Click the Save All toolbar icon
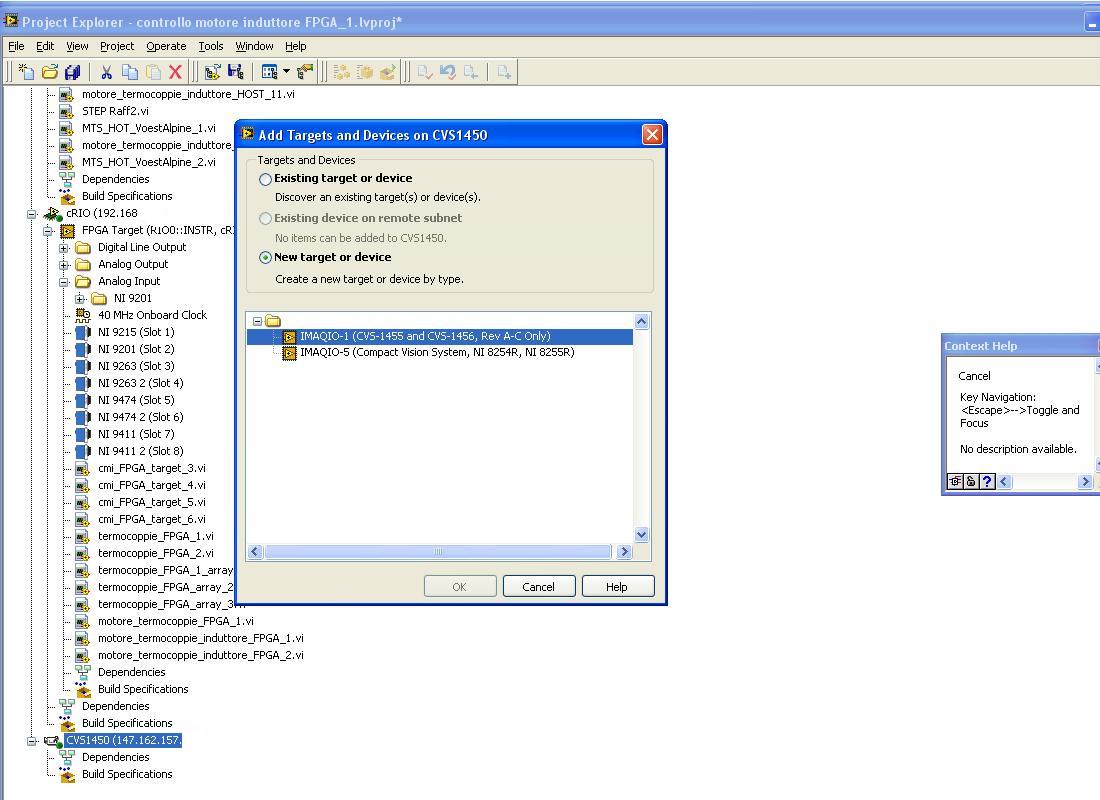 click(72, 72)
